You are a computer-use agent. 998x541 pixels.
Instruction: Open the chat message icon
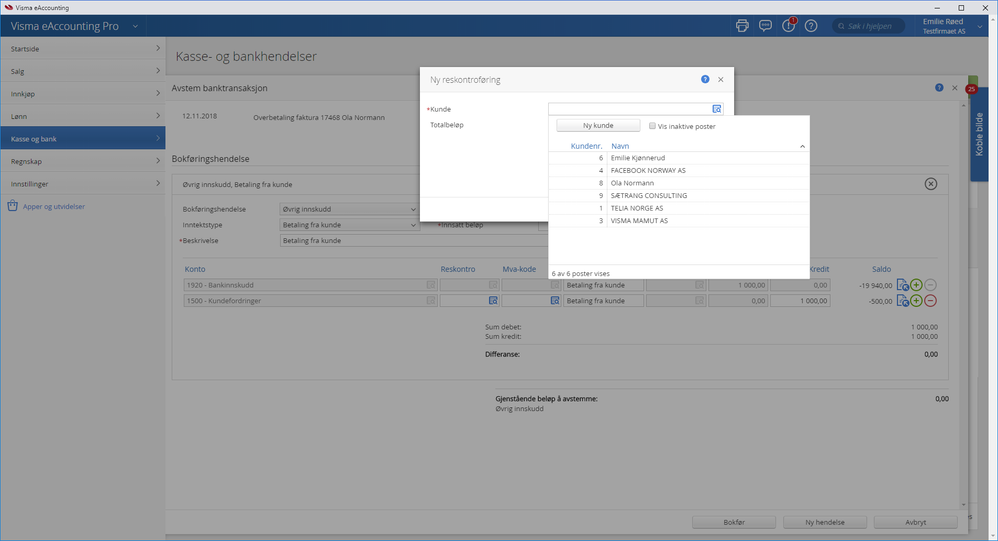point(765,26)
